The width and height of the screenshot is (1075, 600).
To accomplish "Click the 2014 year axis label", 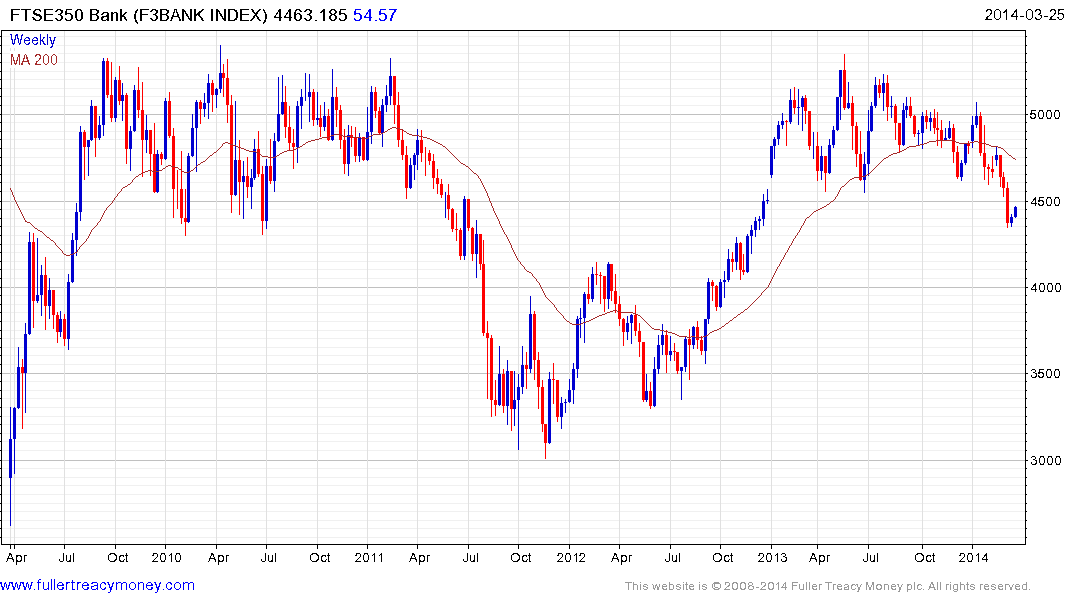I will click(974, 557).
